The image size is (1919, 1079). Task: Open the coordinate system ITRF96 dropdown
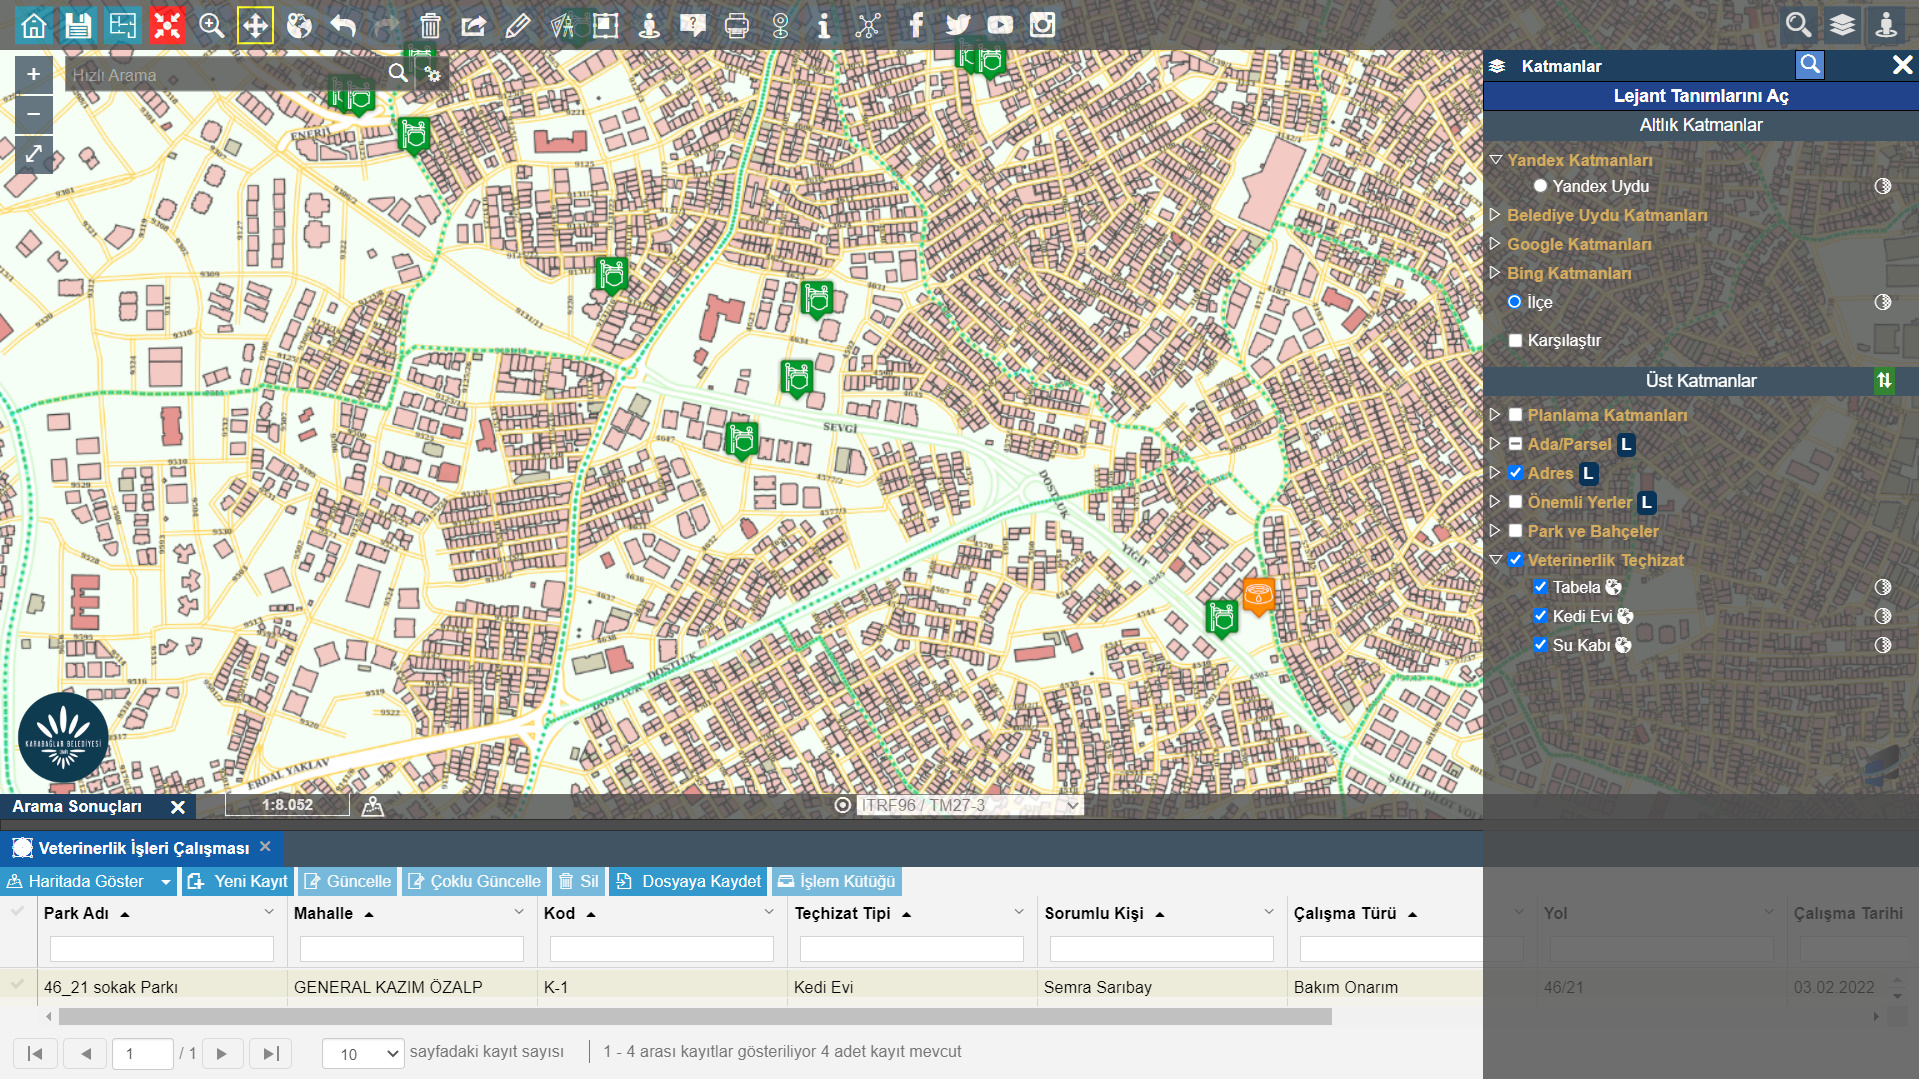[969, 805]
